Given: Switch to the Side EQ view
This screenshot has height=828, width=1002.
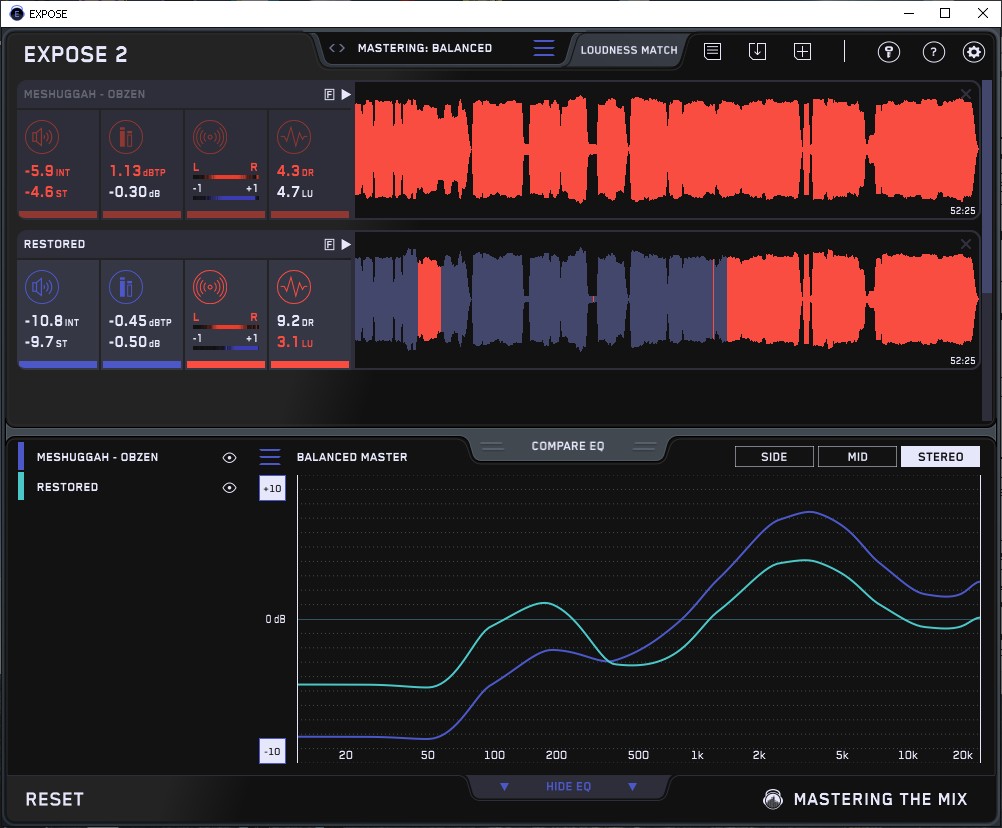Looking at the screenshot, I should (x=774, y=457).
